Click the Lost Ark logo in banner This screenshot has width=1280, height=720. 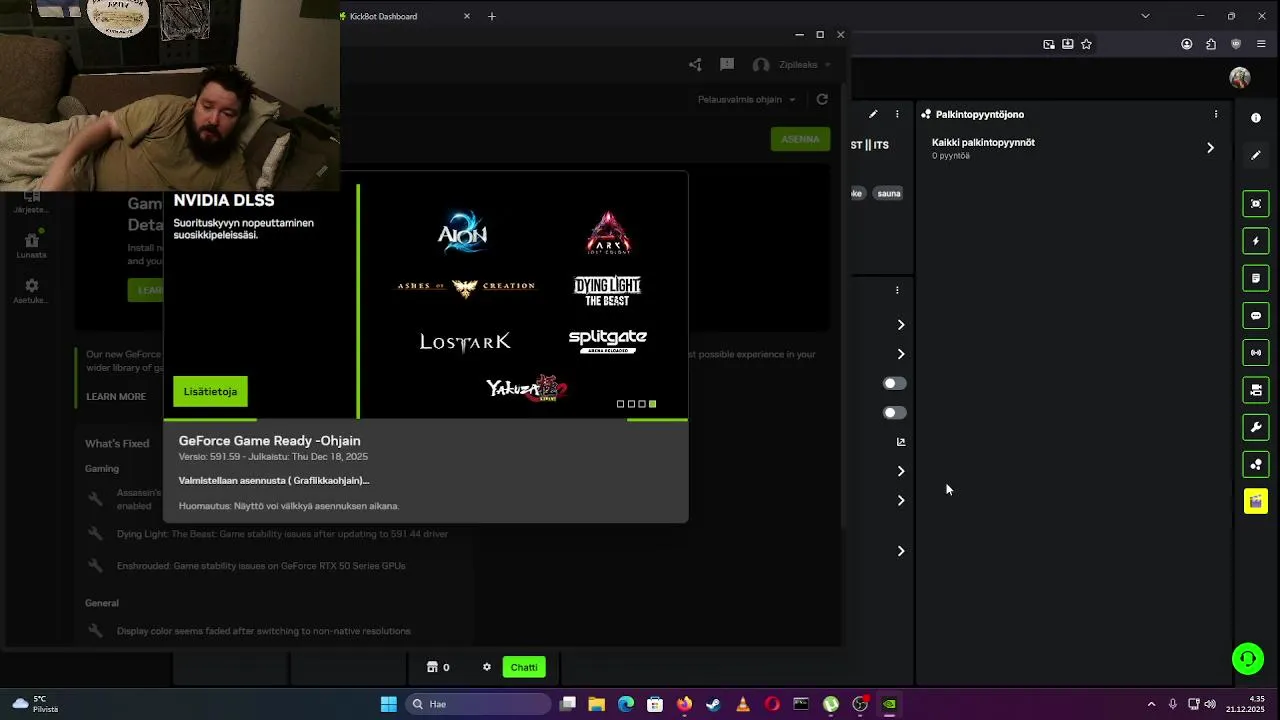[465, 342]
